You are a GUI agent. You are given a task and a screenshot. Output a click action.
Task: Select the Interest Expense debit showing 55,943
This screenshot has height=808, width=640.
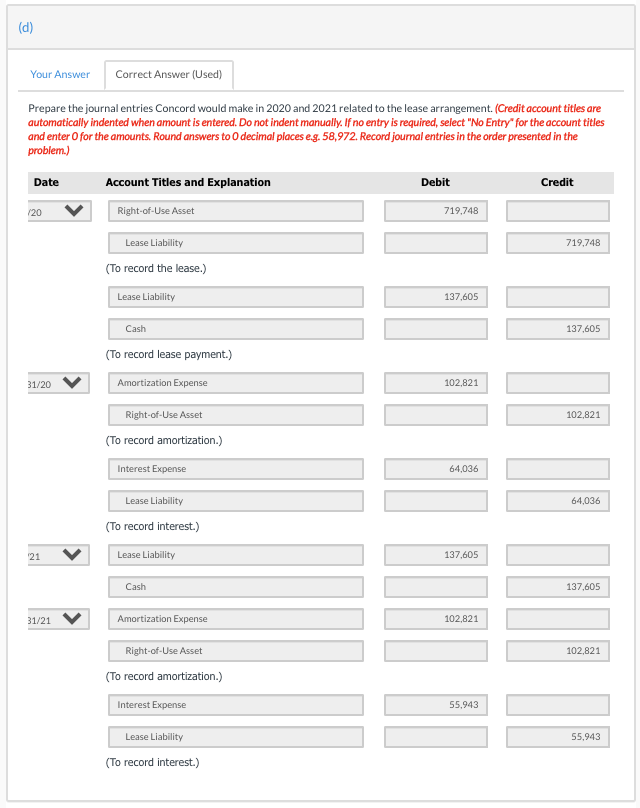pos(435,704)
